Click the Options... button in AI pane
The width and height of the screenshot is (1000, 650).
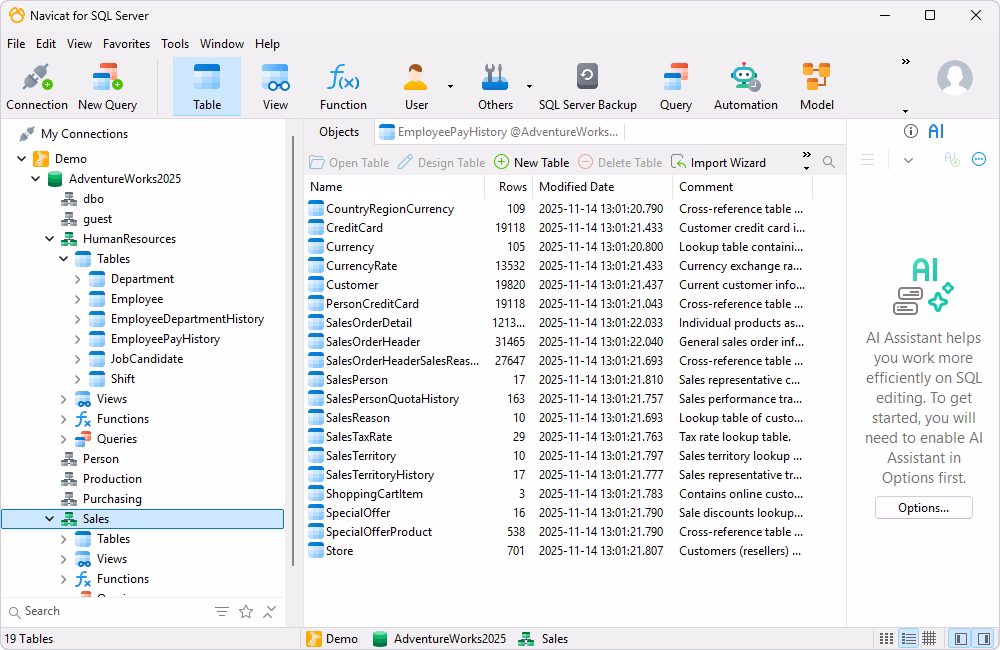pyautogui.click(x=923, y=508)
